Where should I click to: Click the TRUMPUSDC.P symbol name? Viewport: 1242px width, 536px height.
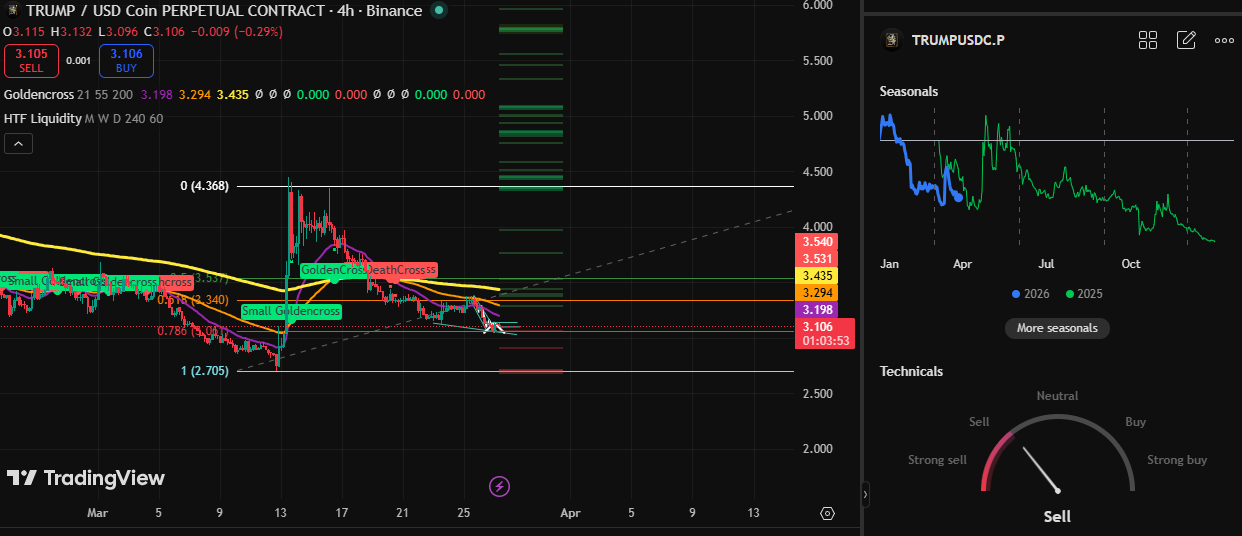[958, 41]
